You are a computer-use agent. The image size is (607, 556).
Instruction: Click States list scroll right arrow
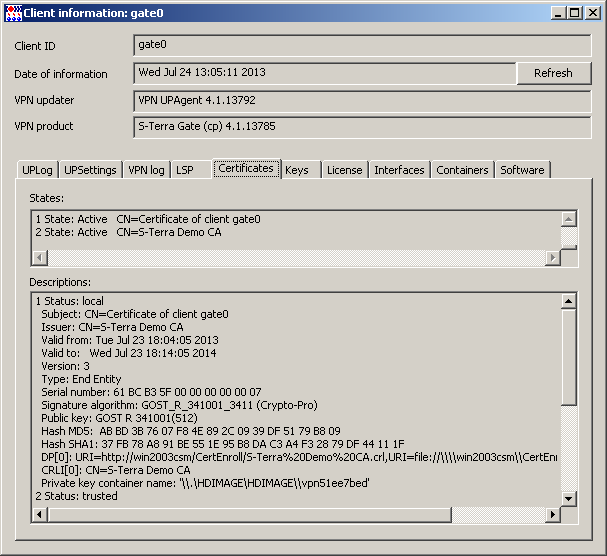[553, 257]
